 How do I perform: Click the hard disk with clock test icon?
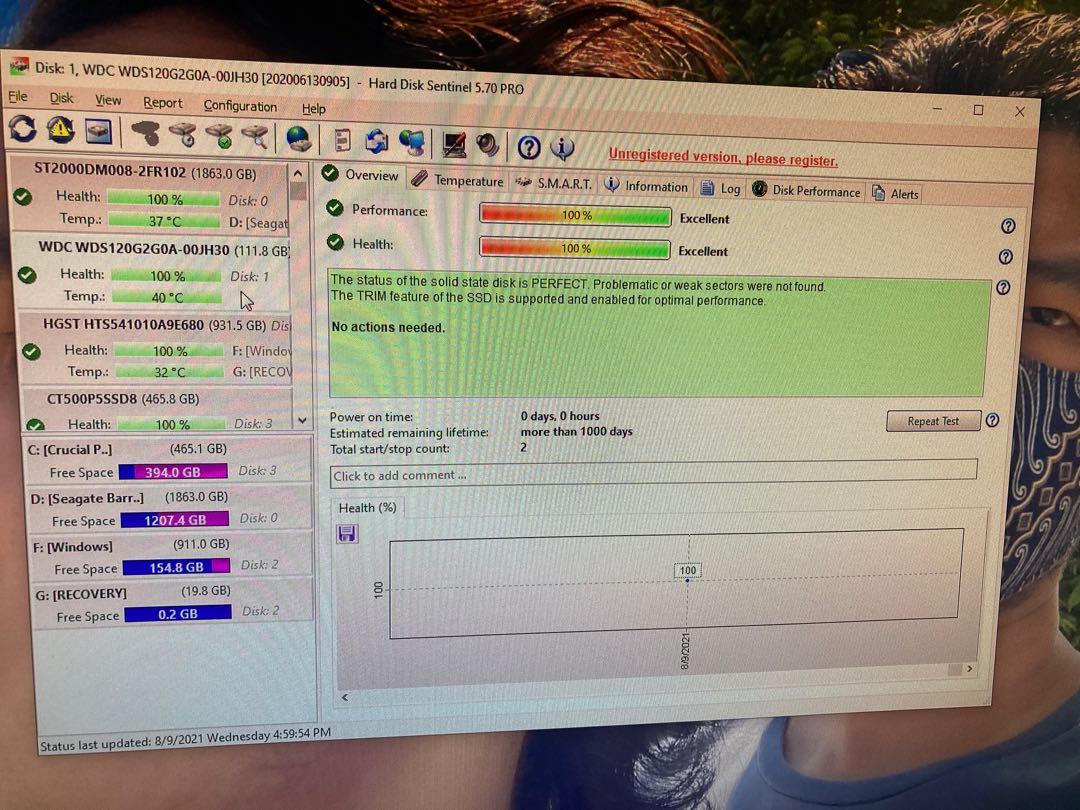click(184, 134)
